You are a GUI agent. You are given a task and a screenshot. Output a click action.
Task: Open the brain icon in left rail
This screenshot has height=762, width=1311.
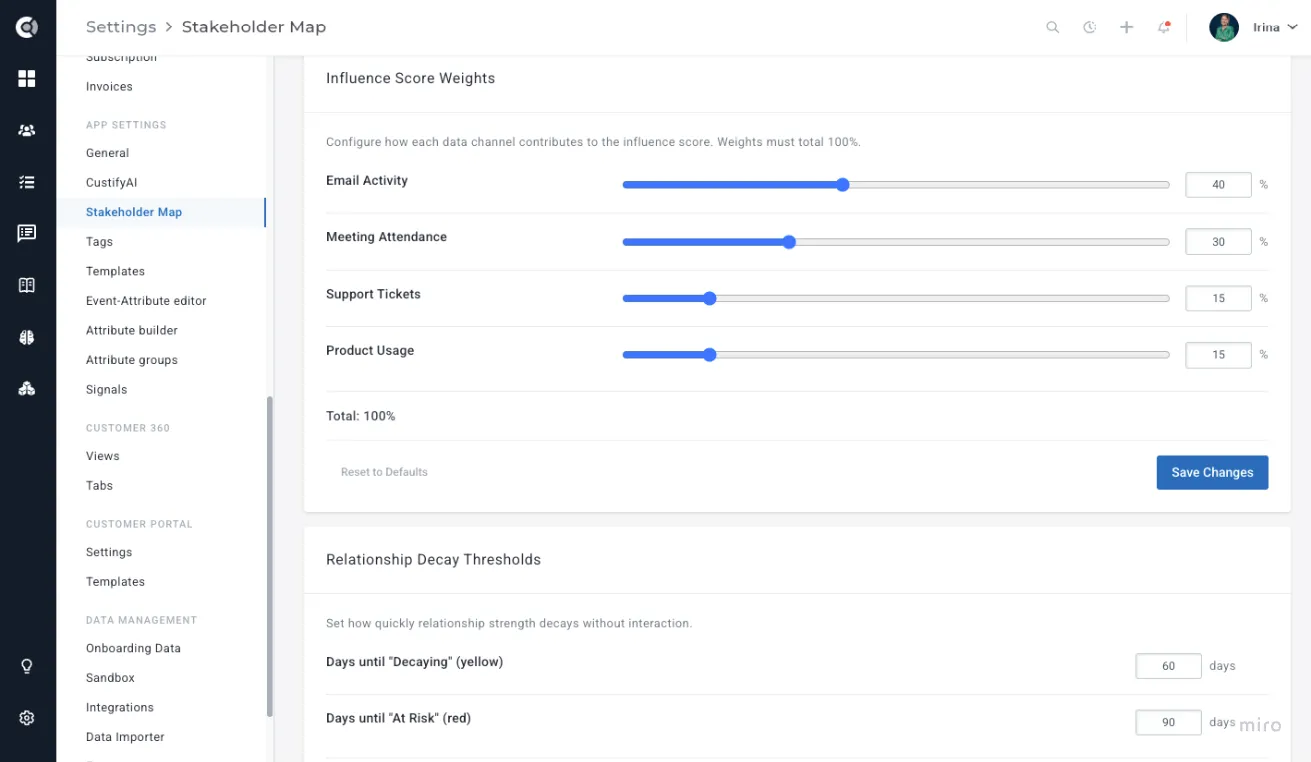[27, 338]
